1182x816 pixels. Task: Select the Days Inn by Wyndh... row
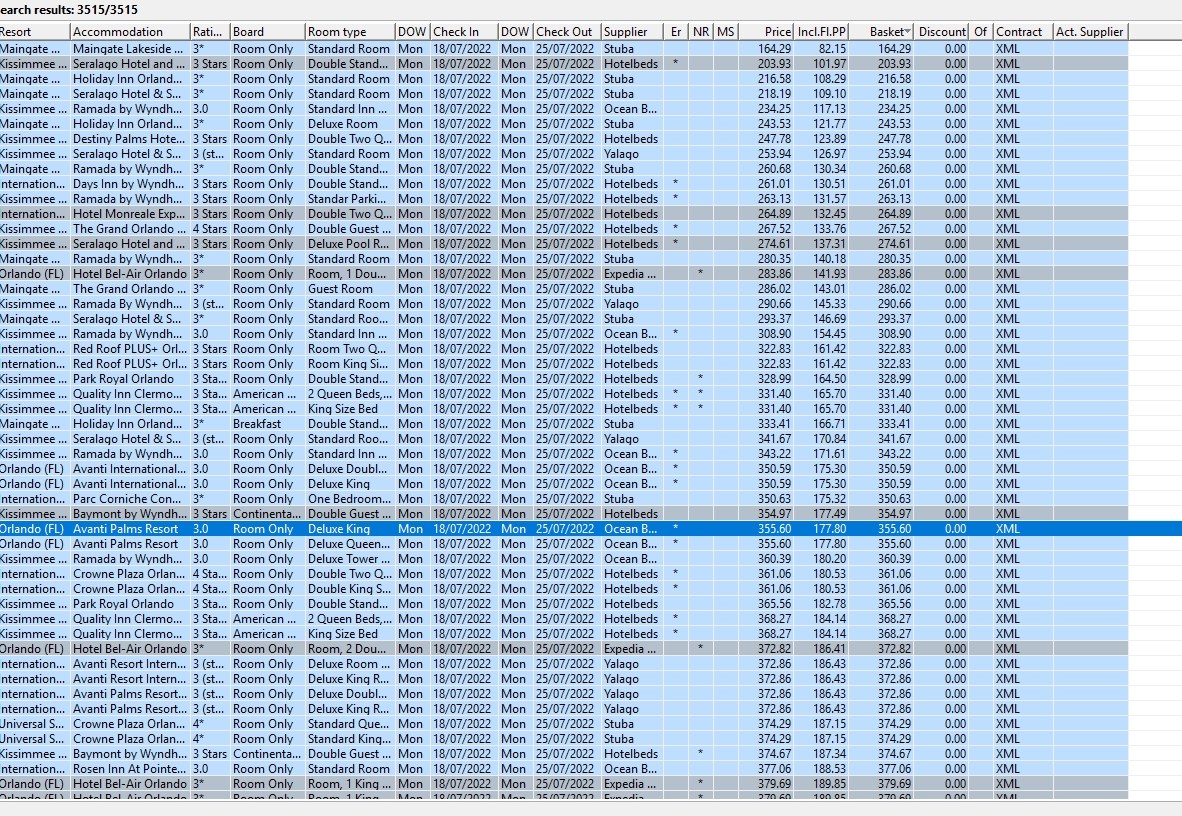tap(564, 184)
